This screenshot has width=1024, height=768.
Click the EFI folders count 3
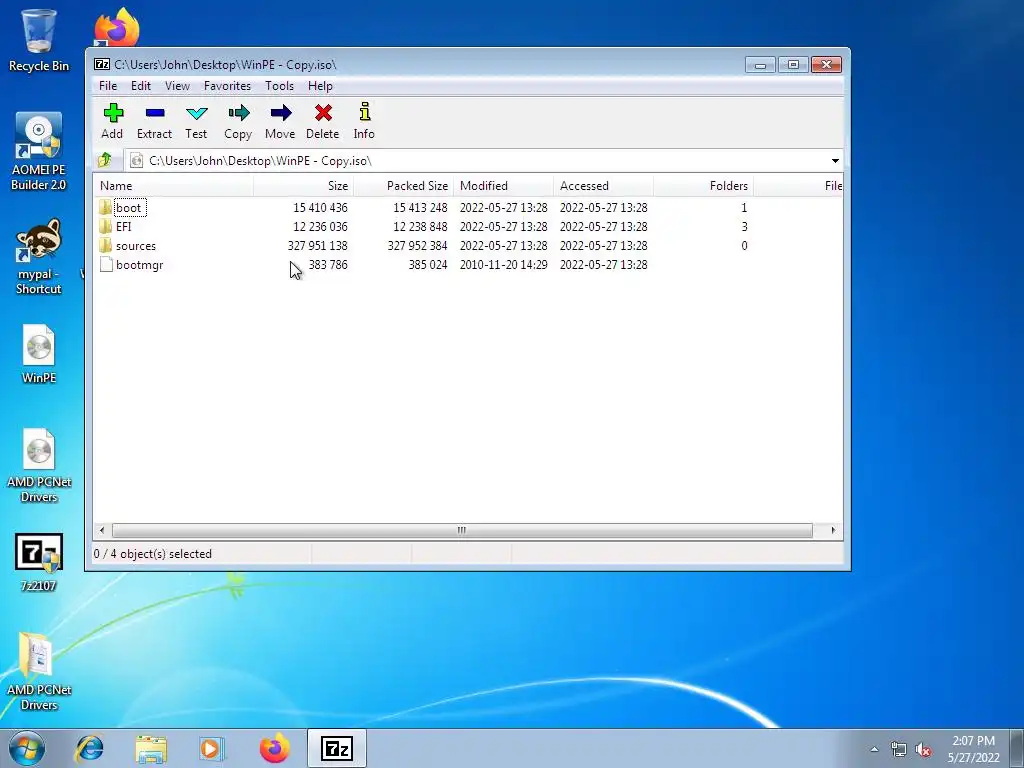coord(744,227)
